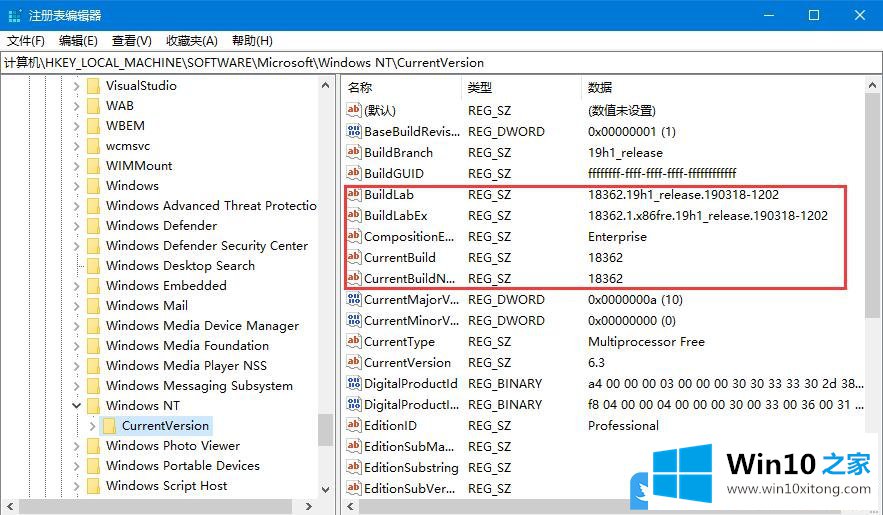Click the tree pane horizontal scroll-right arrow
This screenshot has width=883, height=515.
click(309, 506)
